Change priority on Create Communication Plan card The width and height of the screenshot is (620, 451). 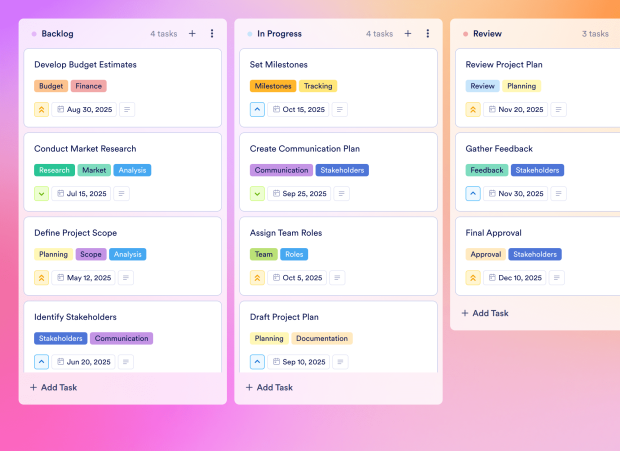(257, 194)
